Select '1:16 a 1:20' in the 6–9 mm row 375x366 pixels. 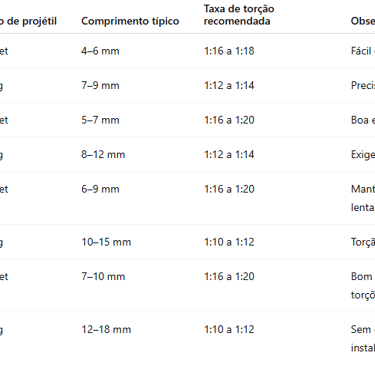point(229,189)
